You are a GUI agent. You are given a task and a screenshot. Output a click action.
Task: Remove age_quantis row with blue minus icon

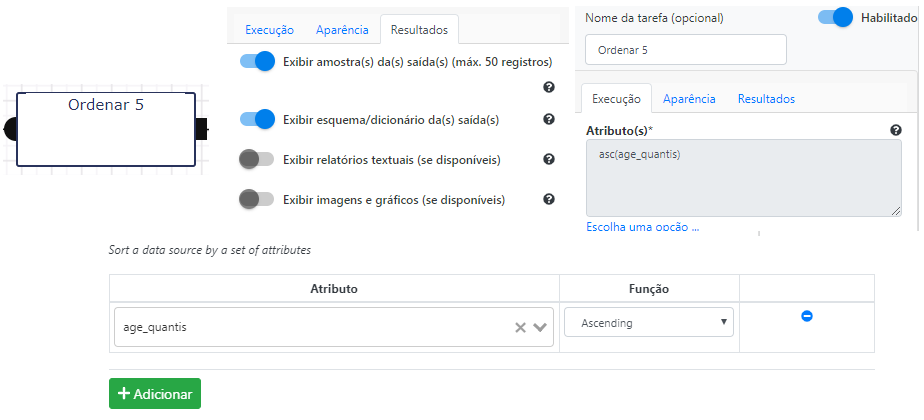pyautogui.click(x=807, y=316)
